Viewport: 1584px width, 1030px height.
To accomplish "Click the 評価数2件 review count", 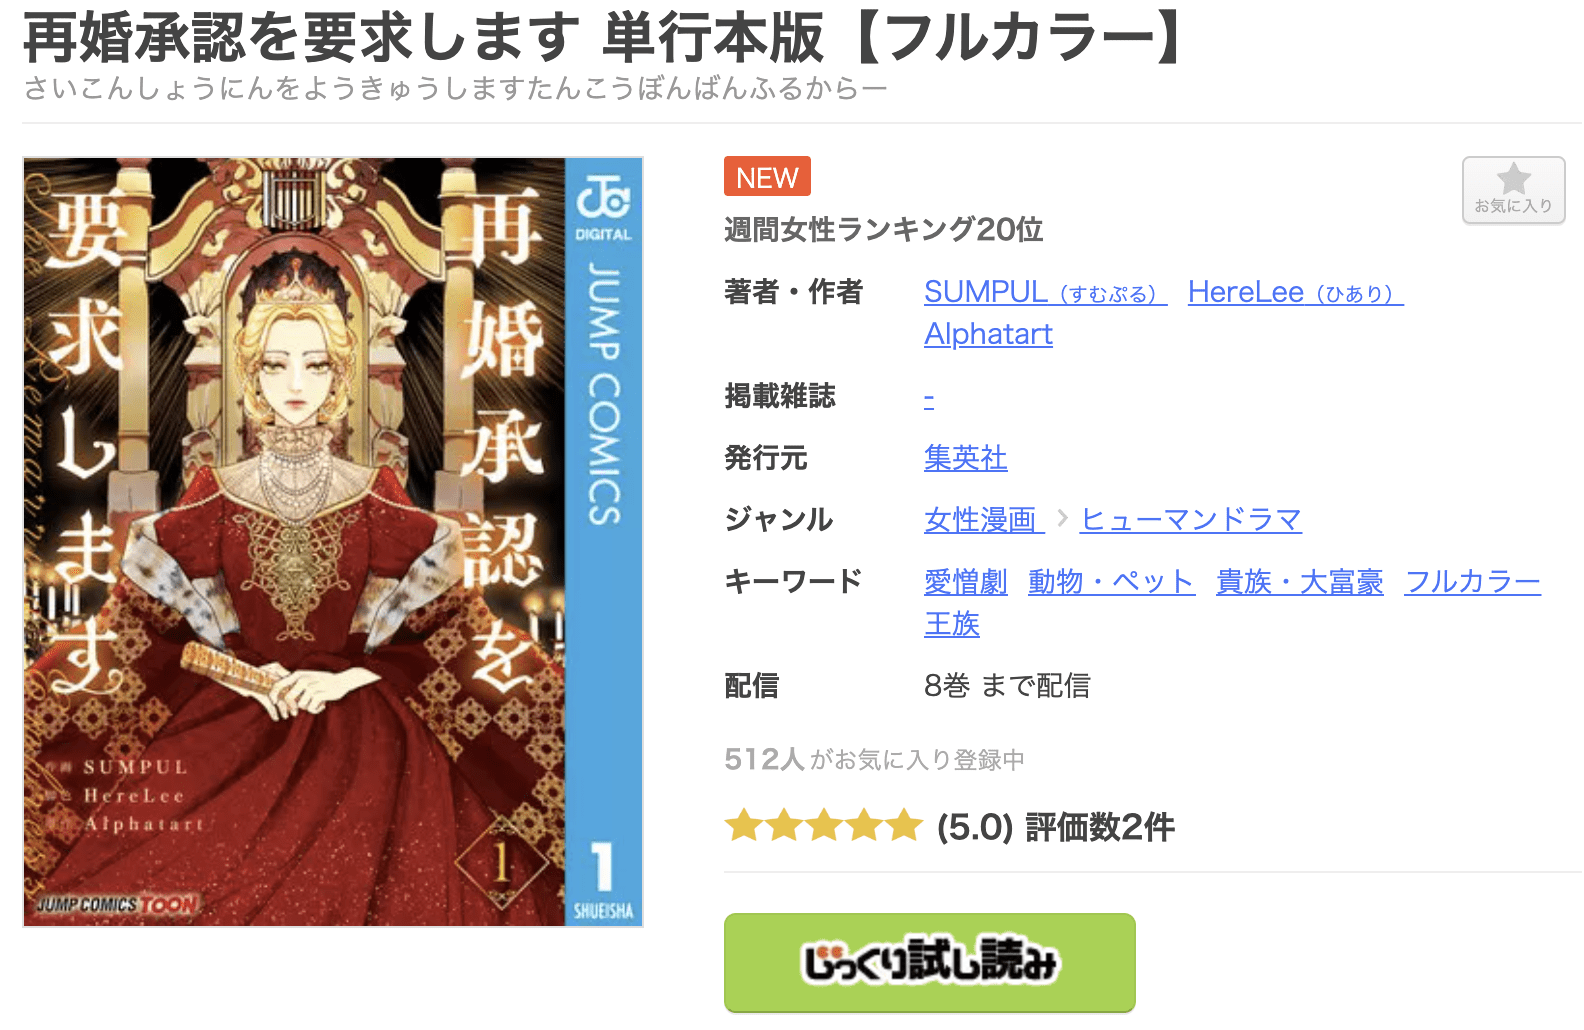I will 1099,827.
